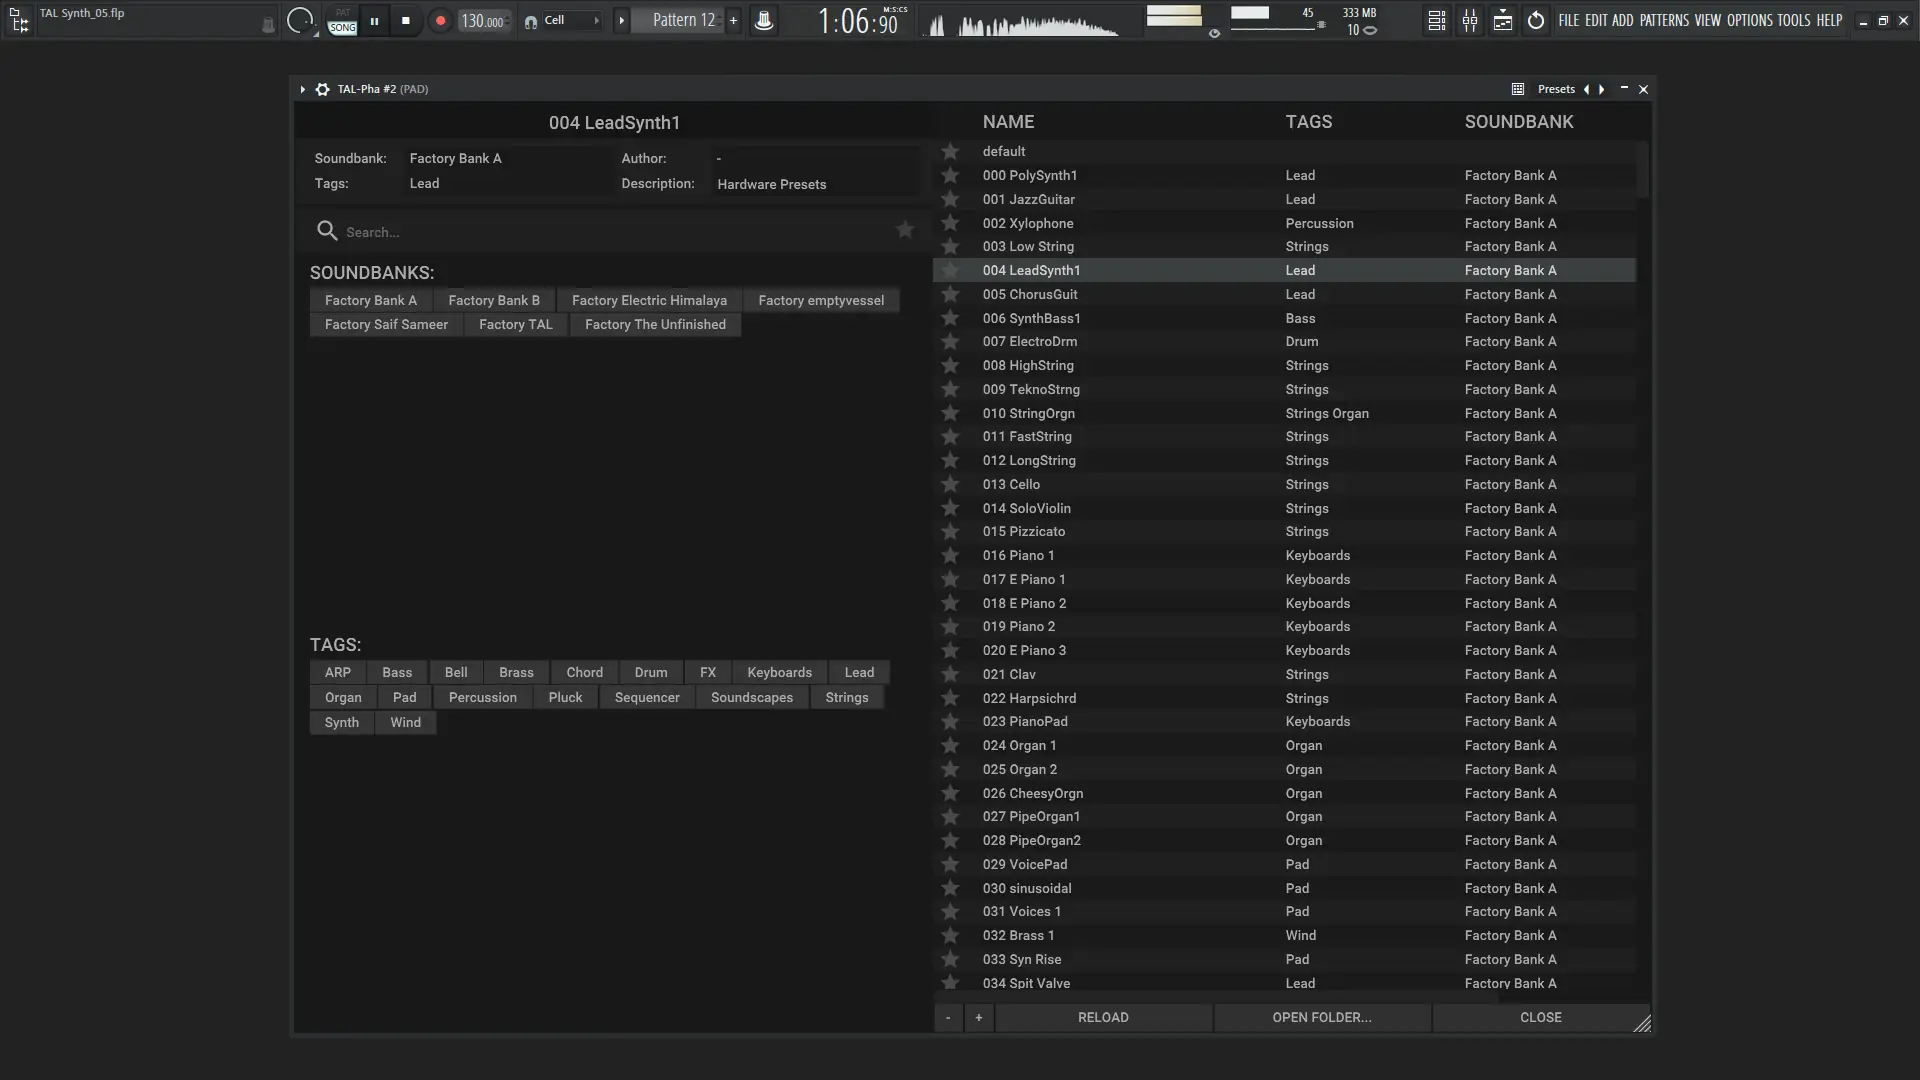The width and height of the screenshot is (1920, 1080).
Task: Filter by Factory Electric Himalaya soundbank
Action: click(649, 300)
